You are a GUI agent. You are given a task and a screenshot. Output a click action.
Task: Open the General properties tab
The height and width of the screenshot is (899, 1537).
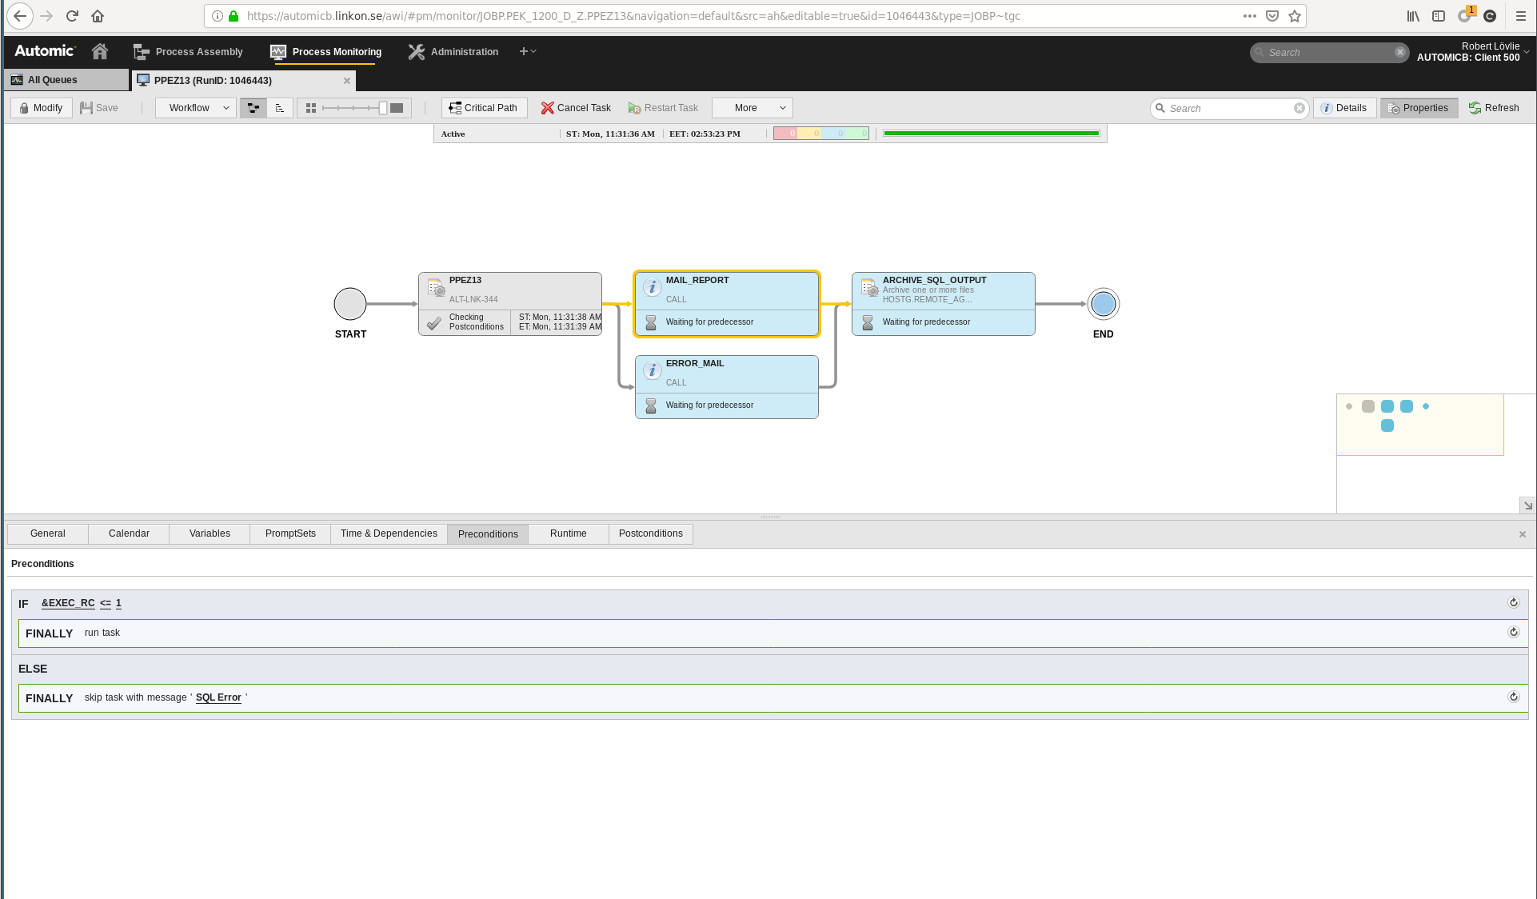click(x=48, y=534)
